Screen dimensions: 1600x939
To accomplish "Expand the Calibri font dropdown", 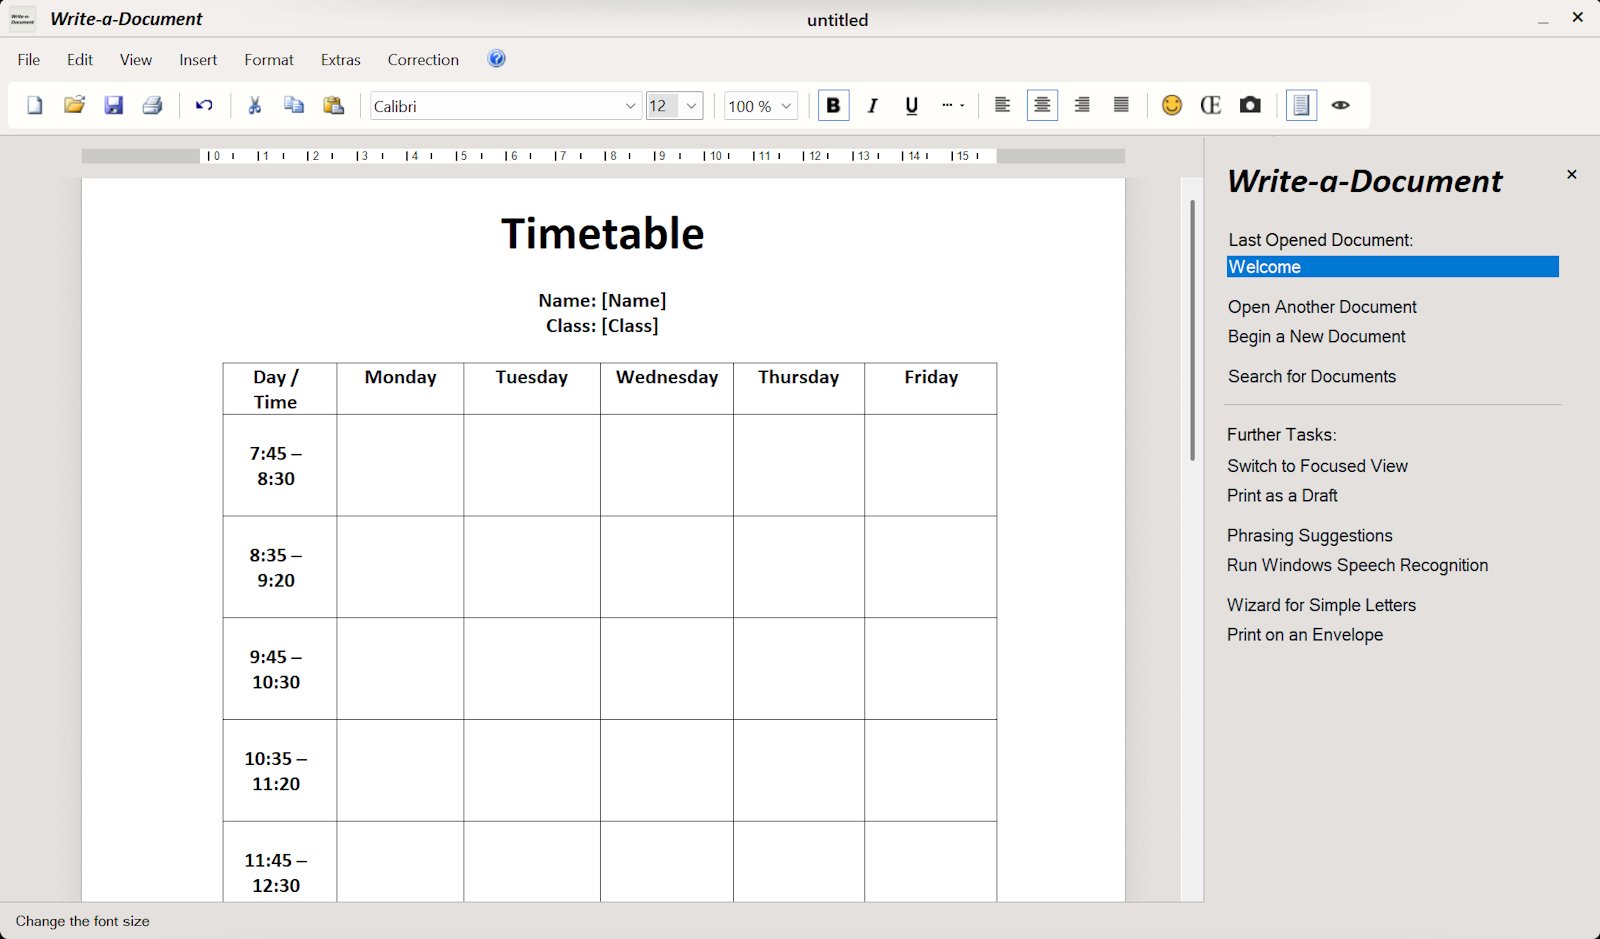I will [x=630, y=106].
